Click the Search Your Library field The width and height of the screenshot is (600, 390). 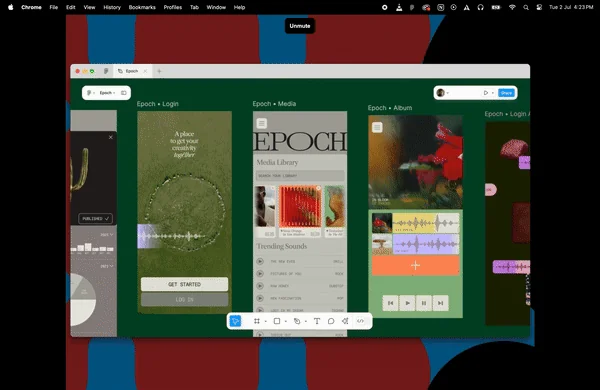(300, 176)
